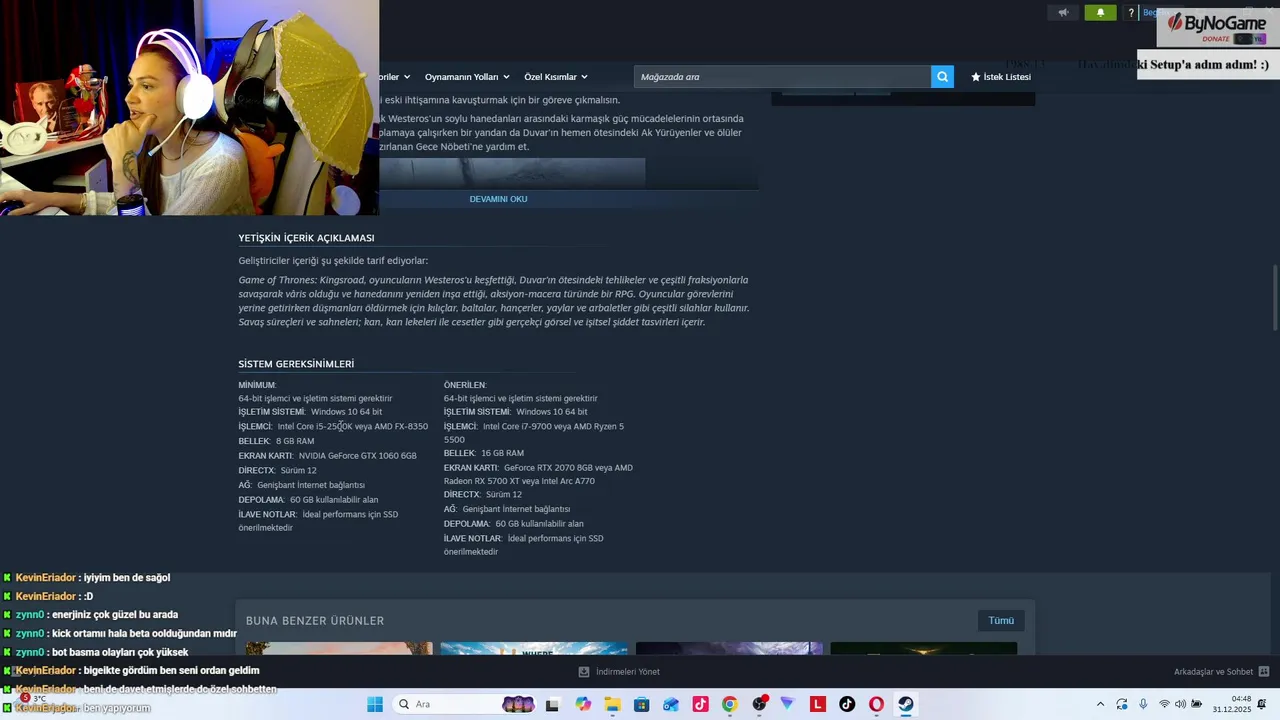
Task: Click the 16 GB RAM value
Action: pyautogui.click(x=502, y=453)
